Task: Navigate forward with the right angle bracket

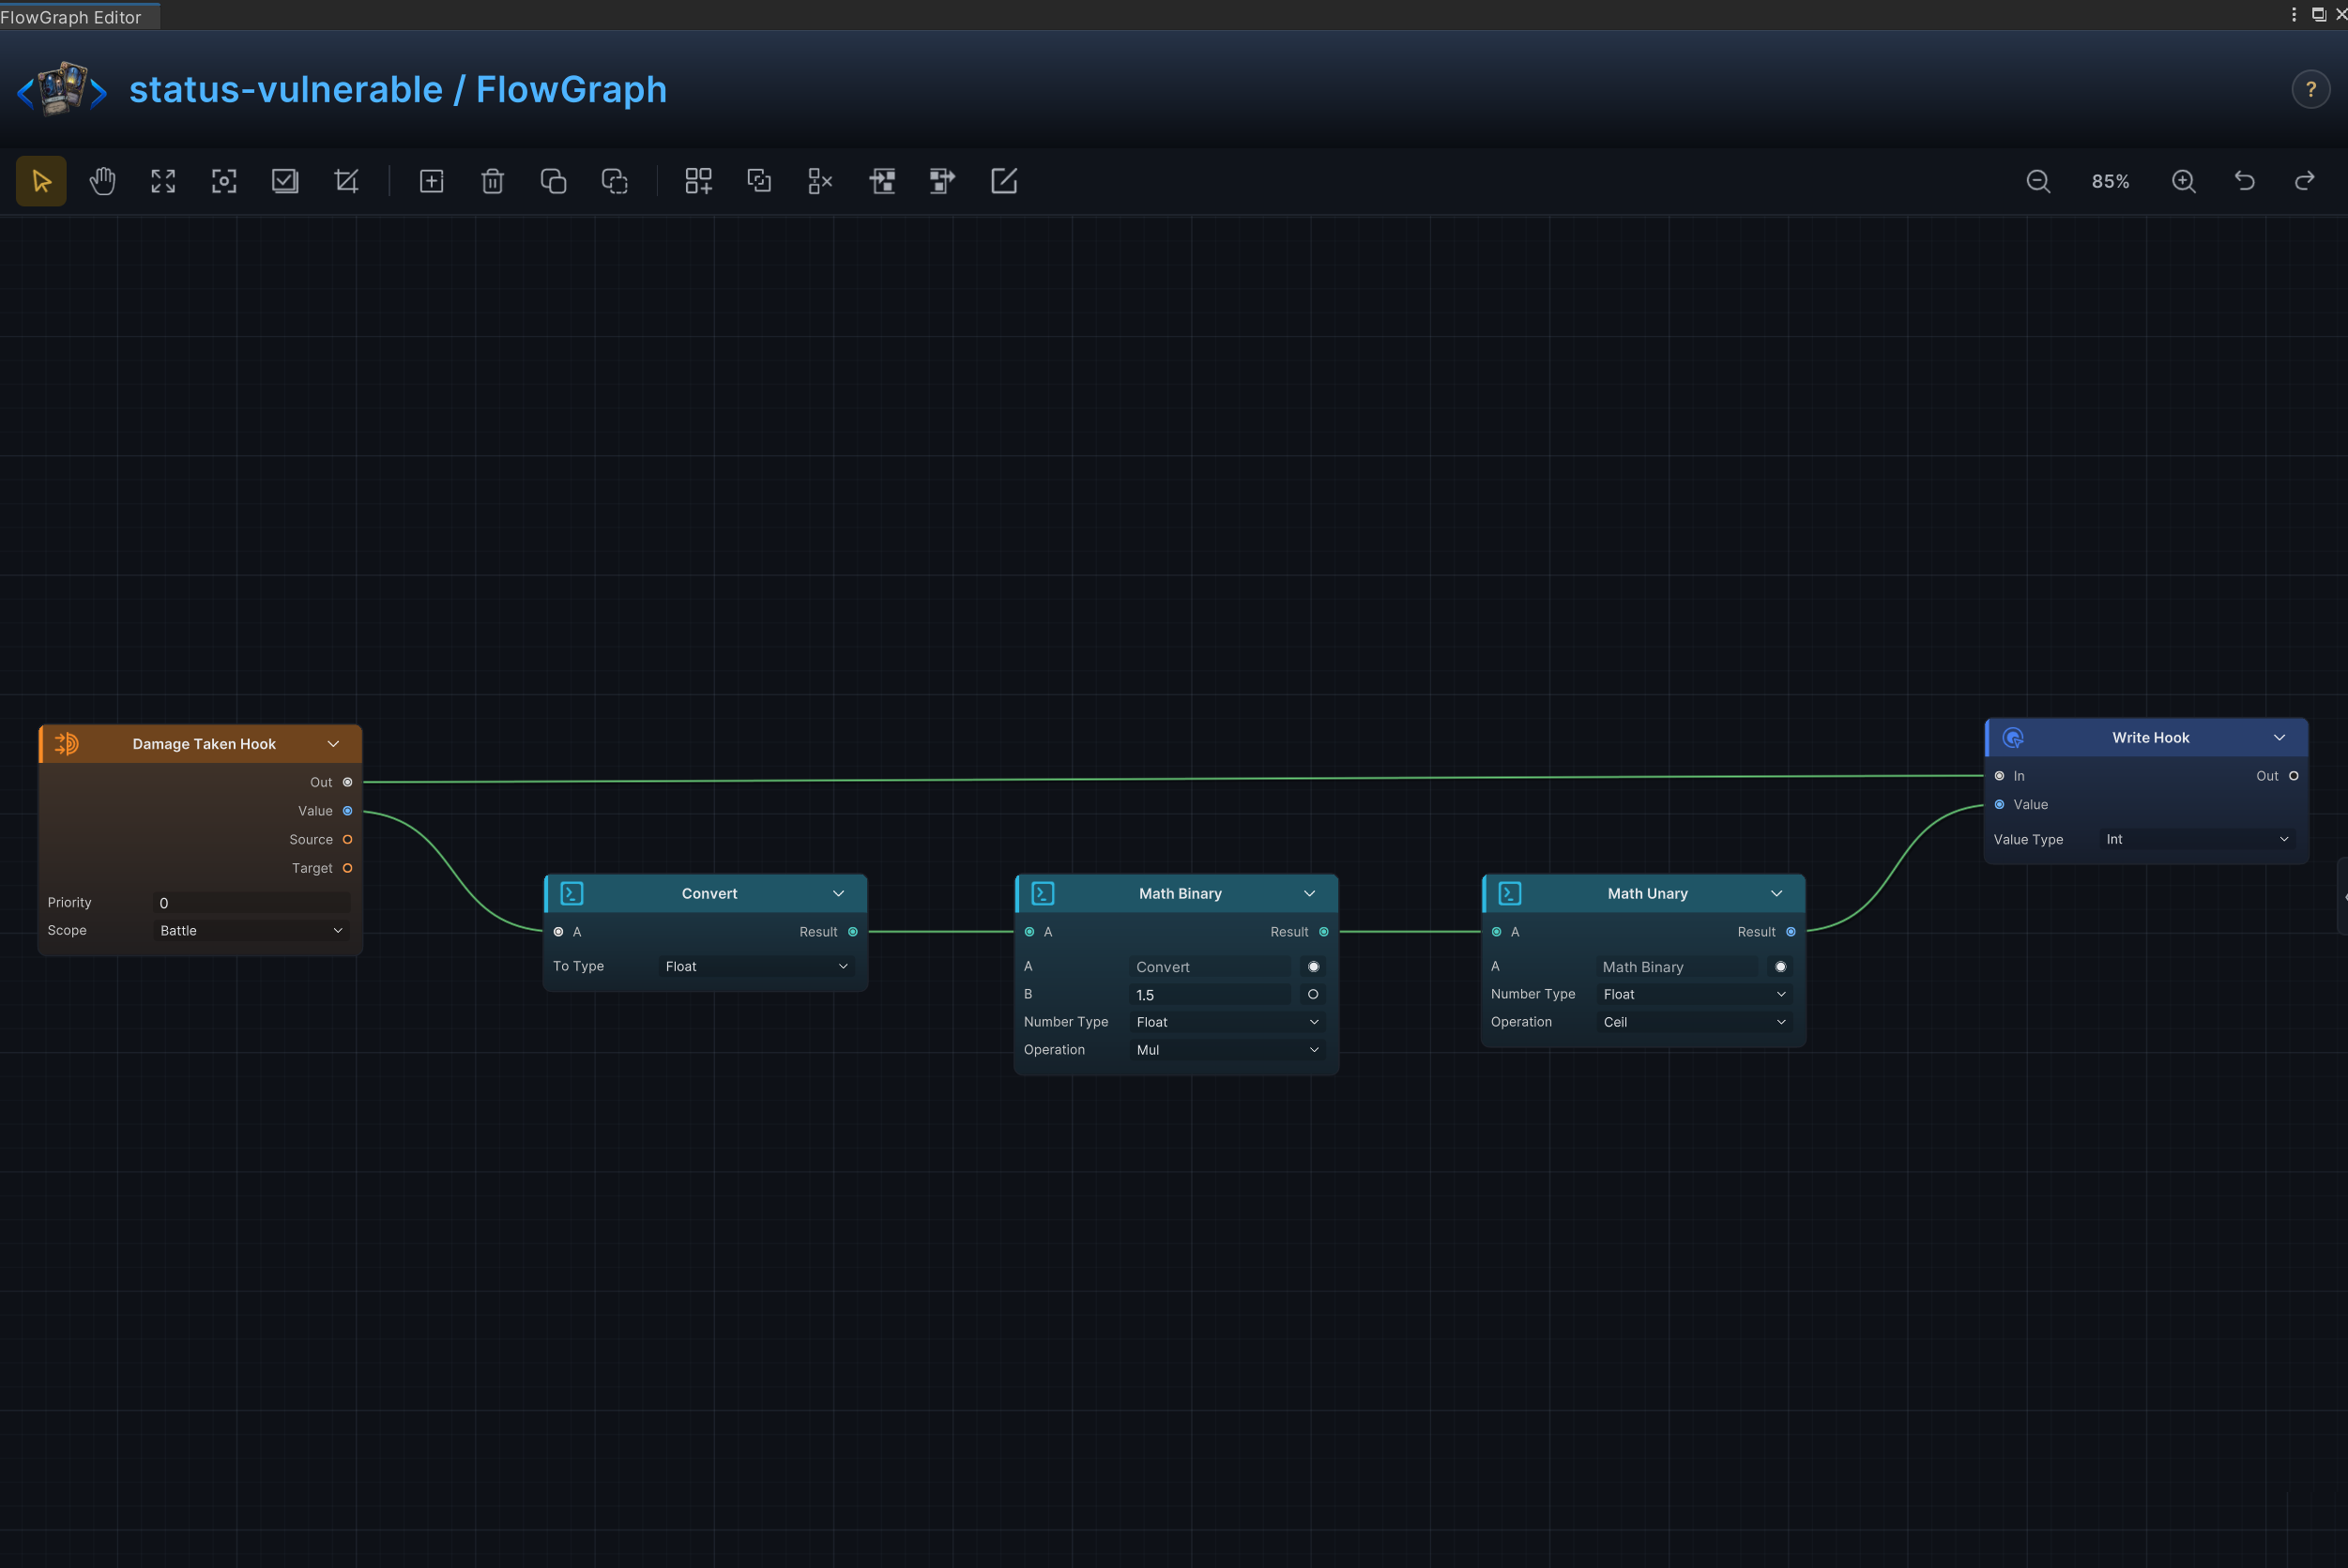Action: 98,93
